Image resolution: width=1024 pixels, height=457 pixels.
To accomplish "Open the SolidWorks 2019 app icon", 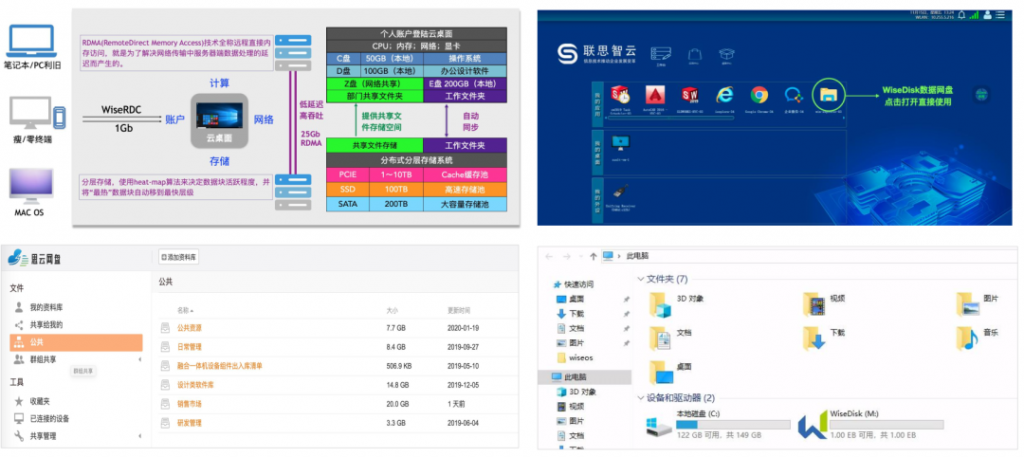I will point(690,96).
